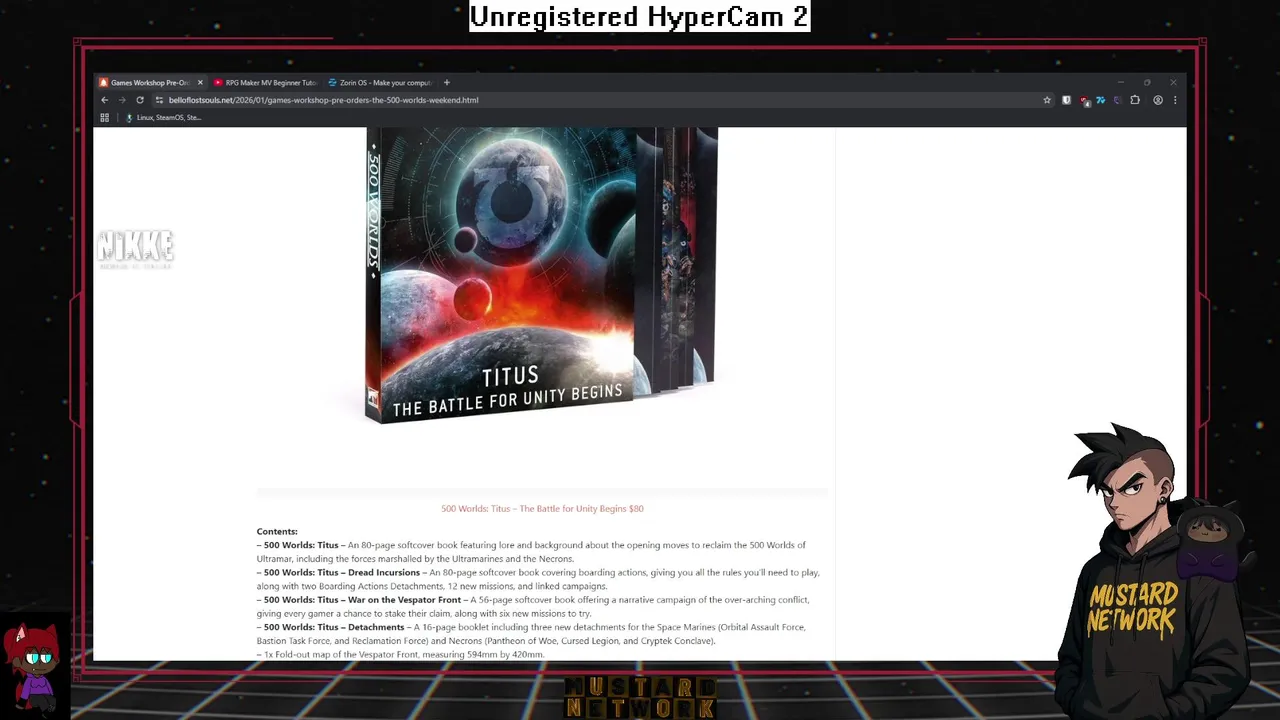Open the Bitwarden shield extension
Viewport: 1280px width, 720px height.
pos(1066,100)
